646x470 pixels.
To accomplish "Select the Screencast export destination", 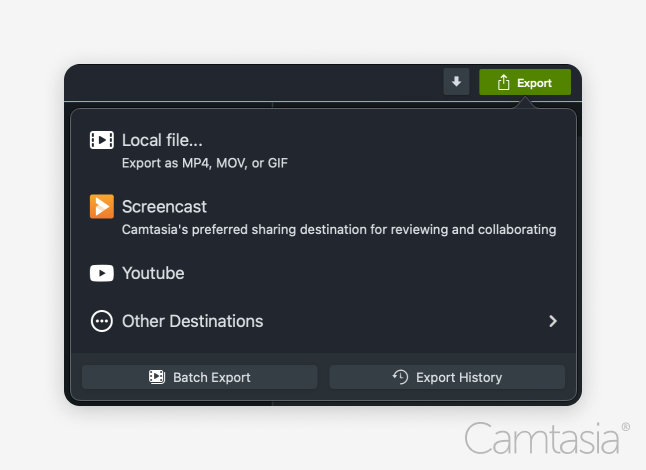I will (323, 217).
